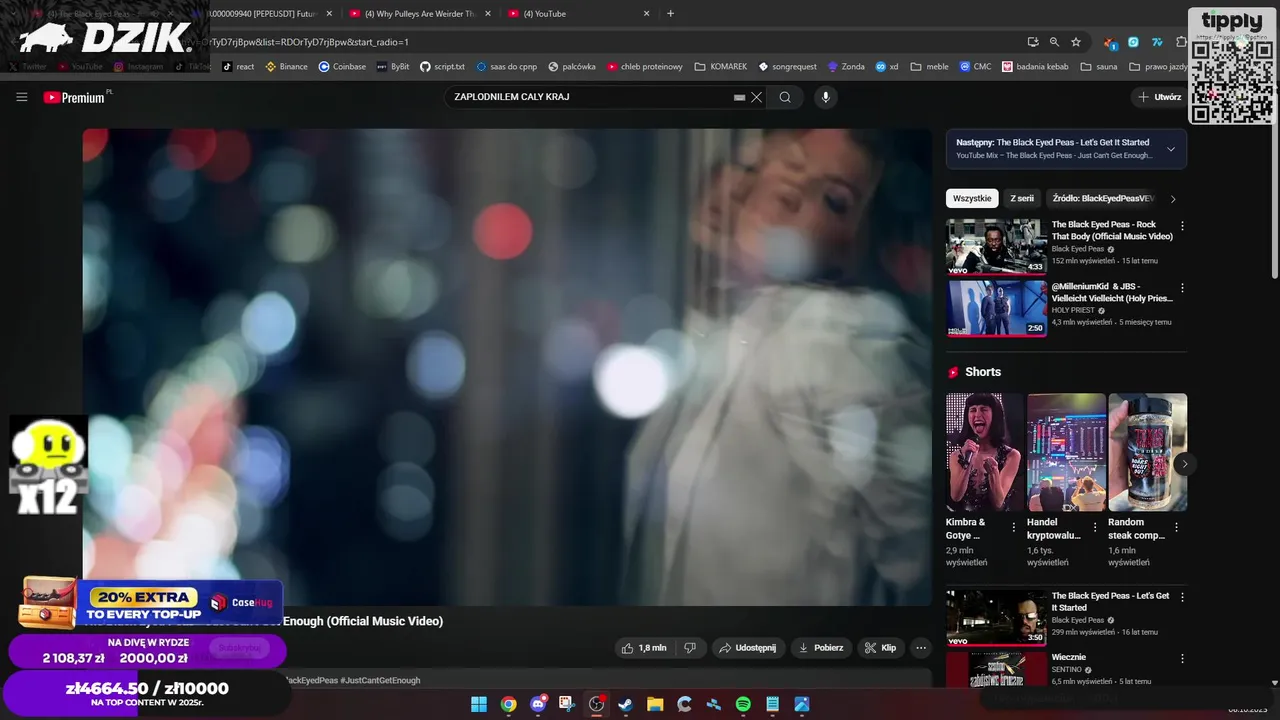Switch to PEPEUSDT Futures browser tab
The image size is (1280, 720).
click(262, 13)
